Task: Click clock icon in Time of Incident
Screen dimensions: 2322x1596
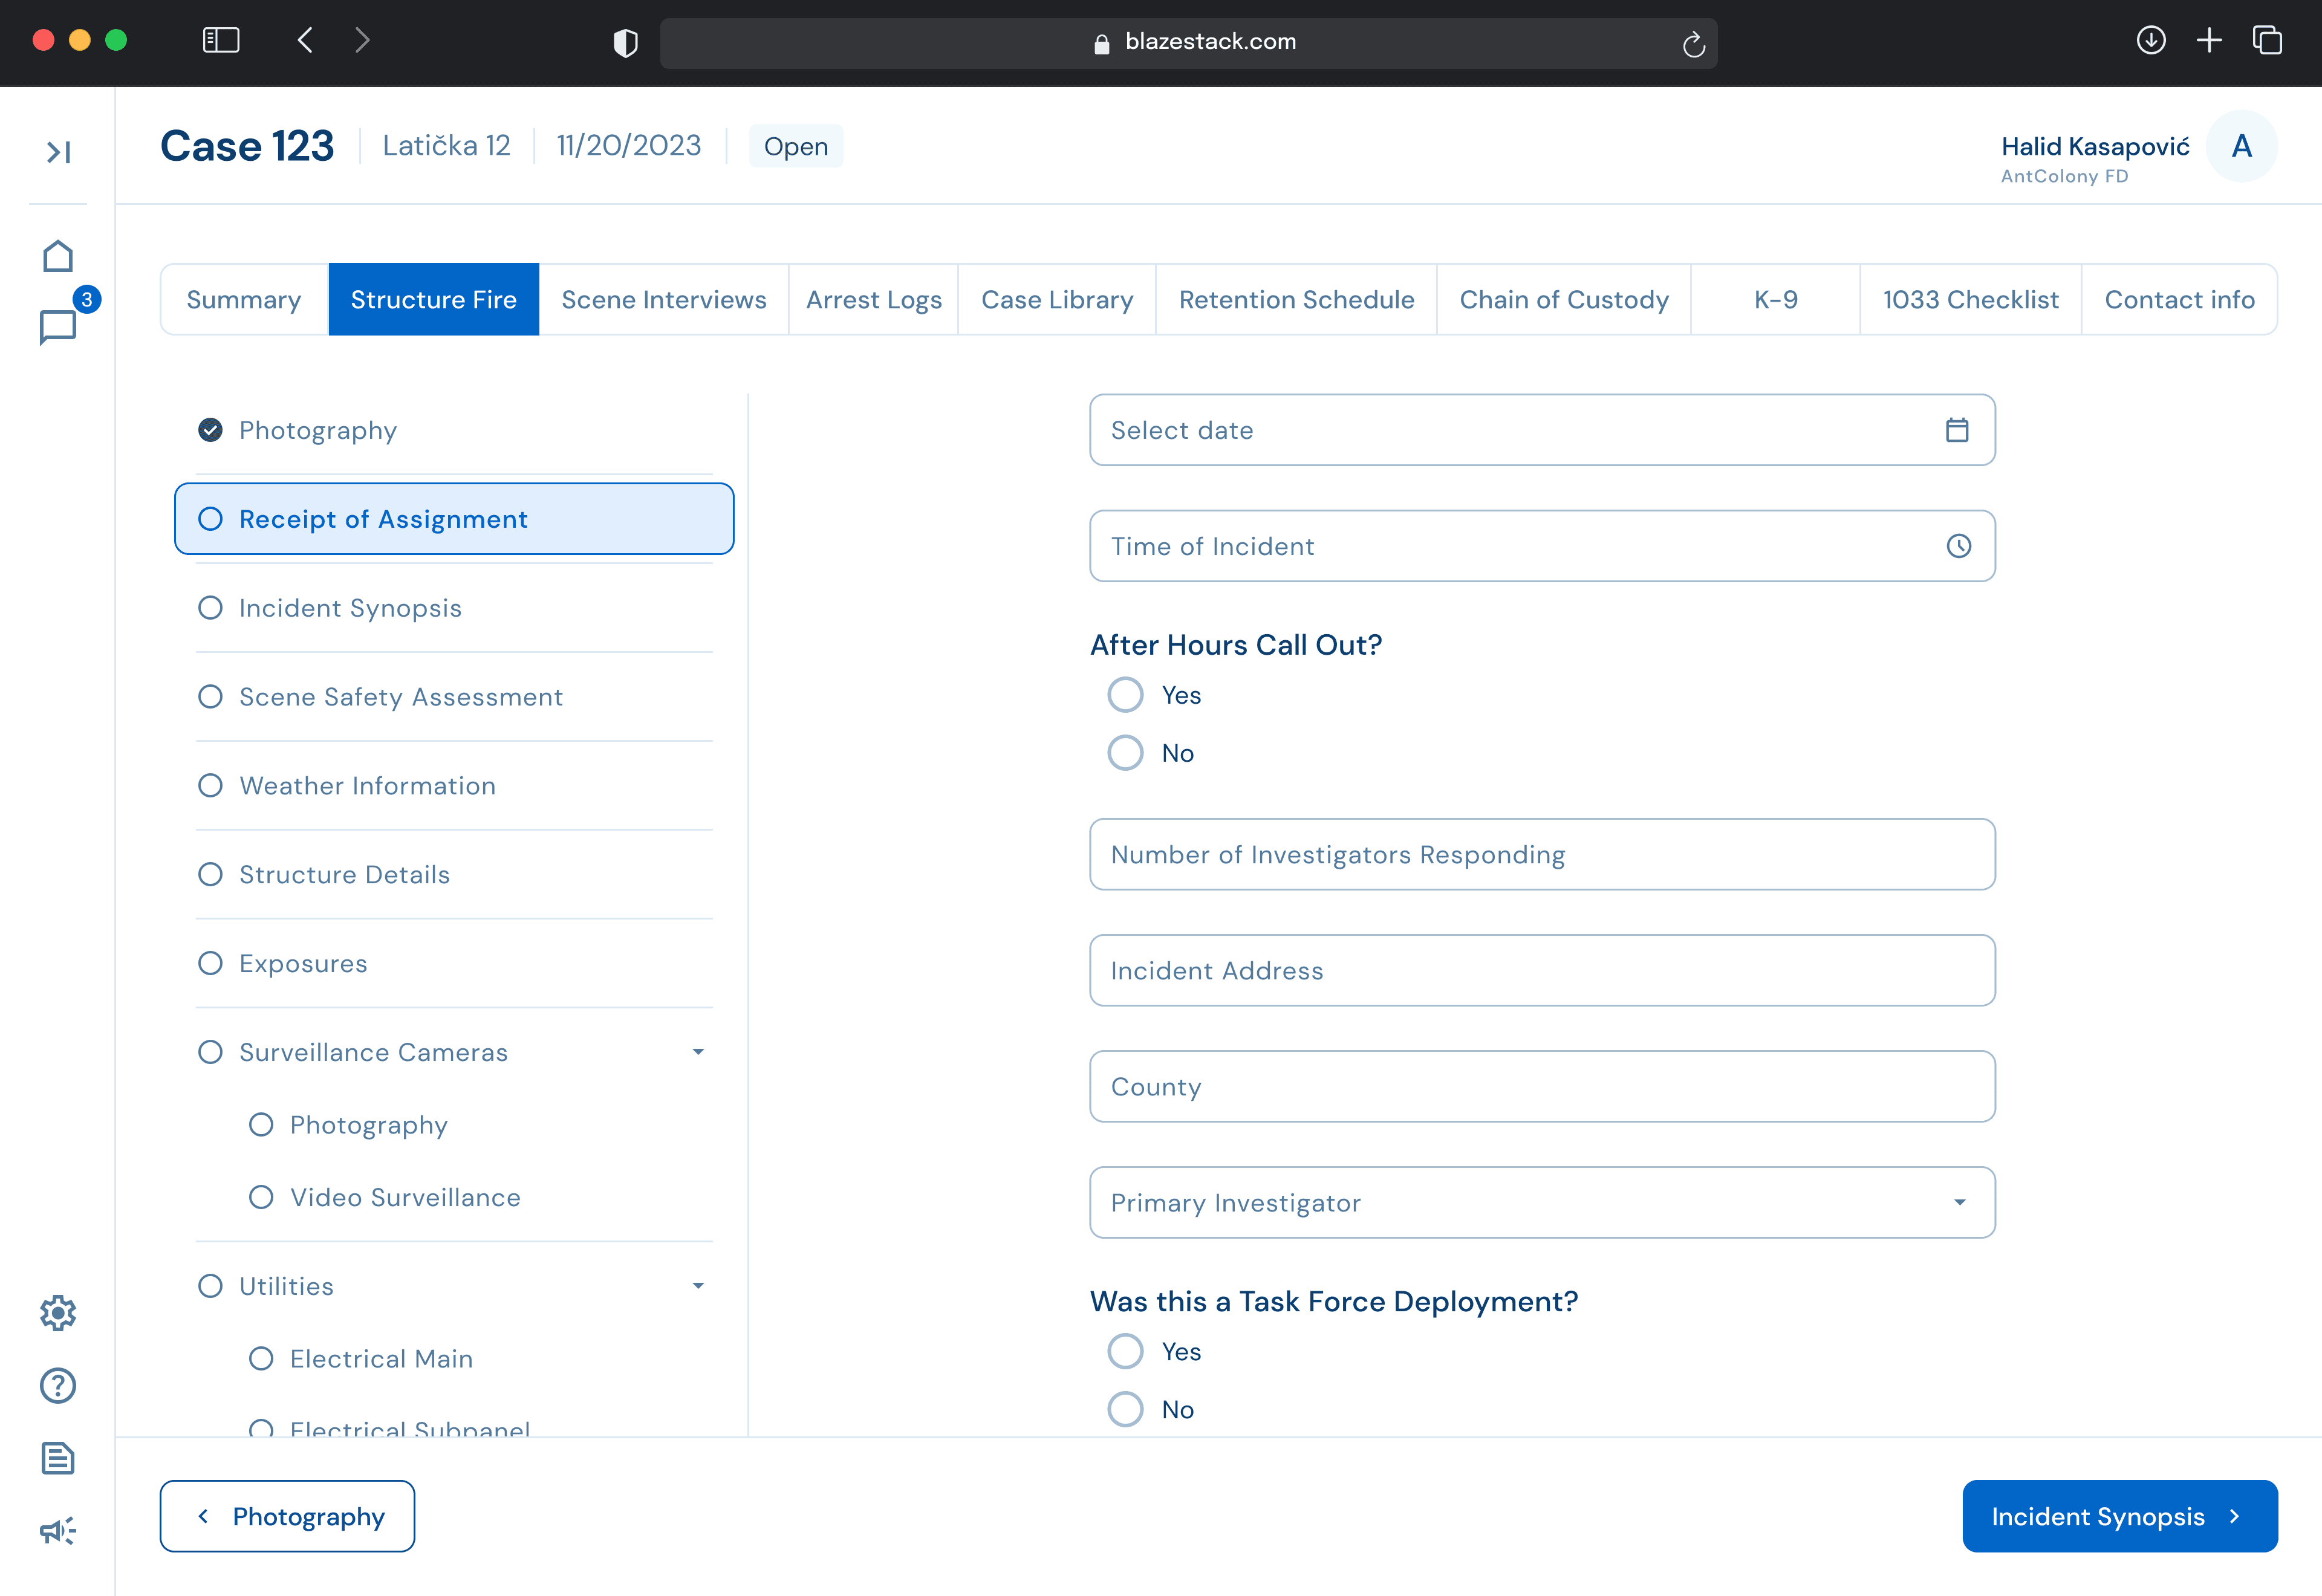Action: [1958, 546]
